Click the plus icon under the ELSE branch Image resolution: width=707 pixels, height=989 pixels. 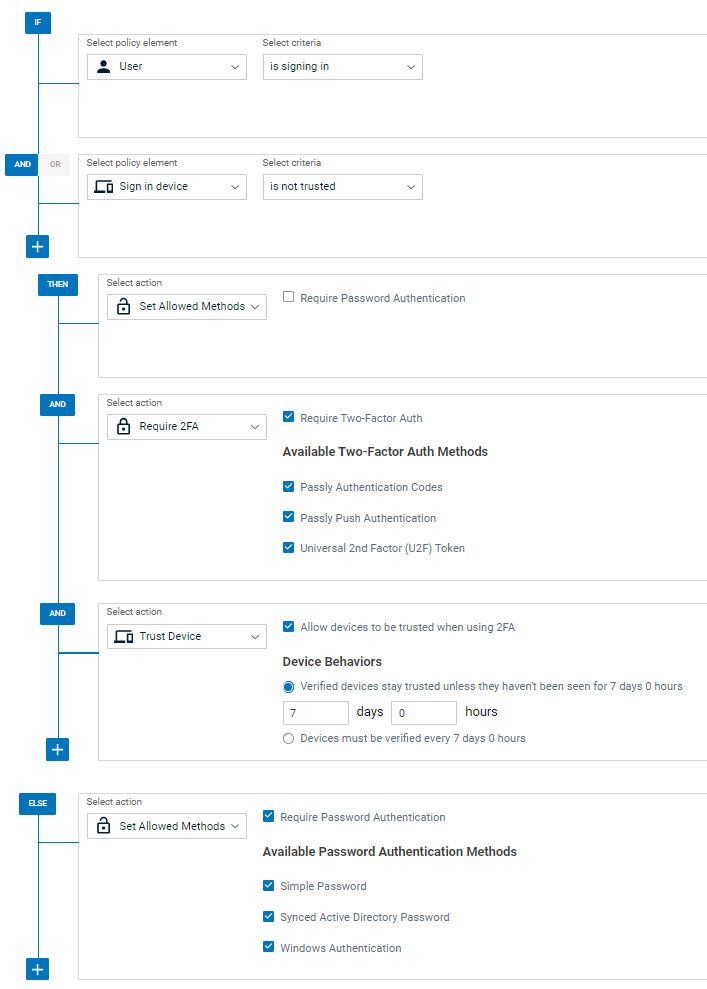tap(38, 969)
